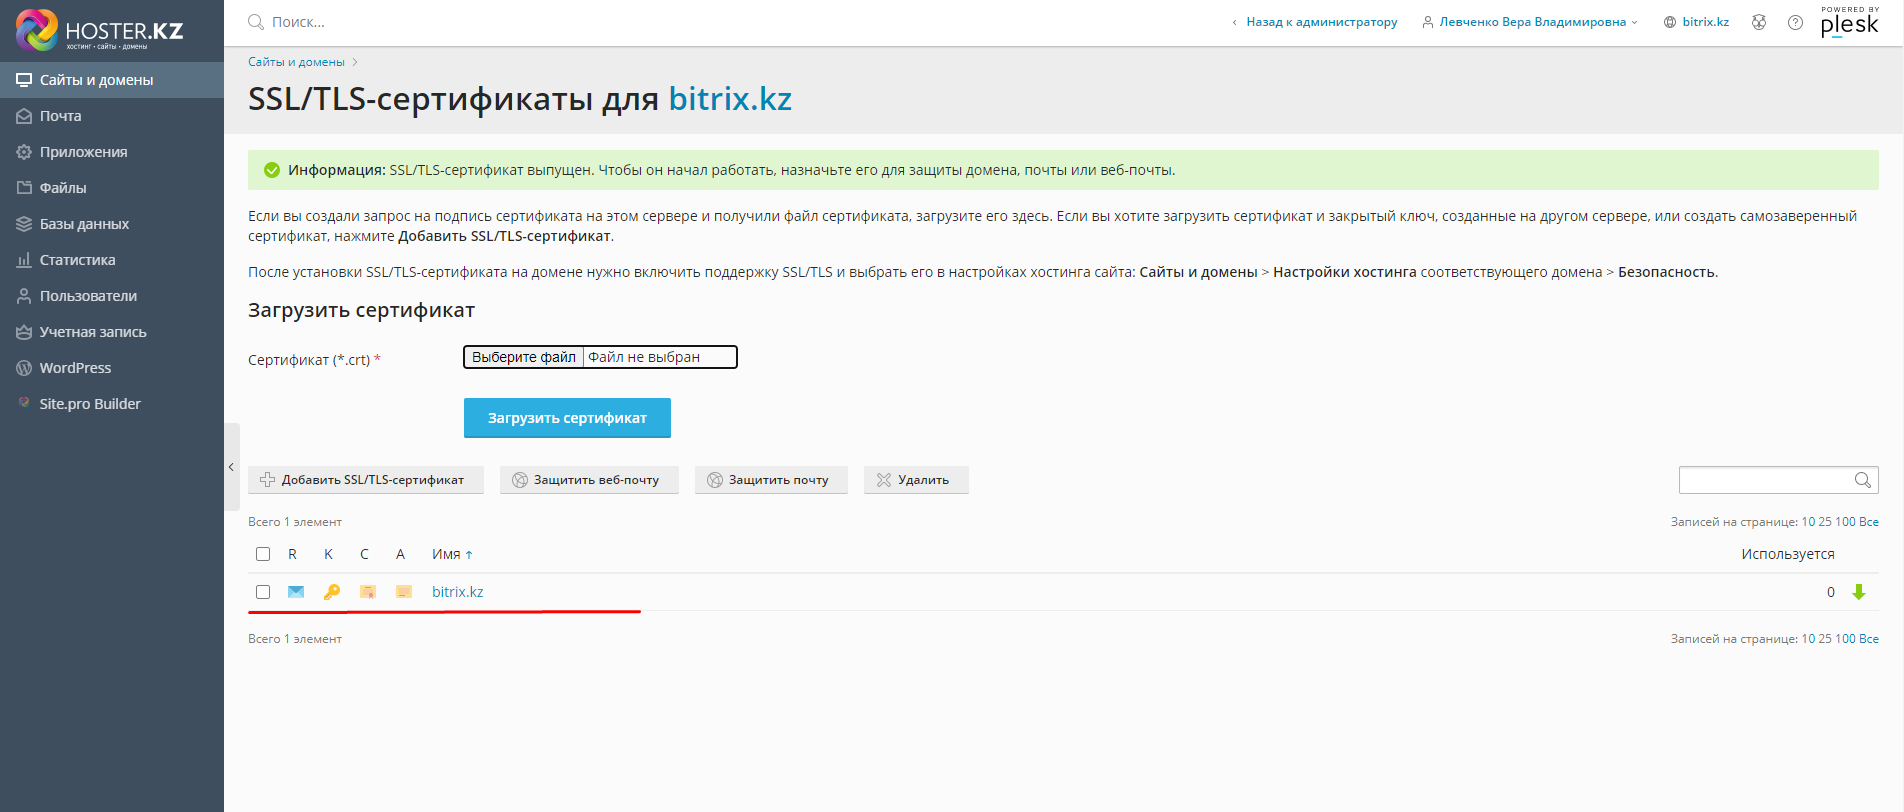Follow the Назад к администратору link

coord(1321,22)
